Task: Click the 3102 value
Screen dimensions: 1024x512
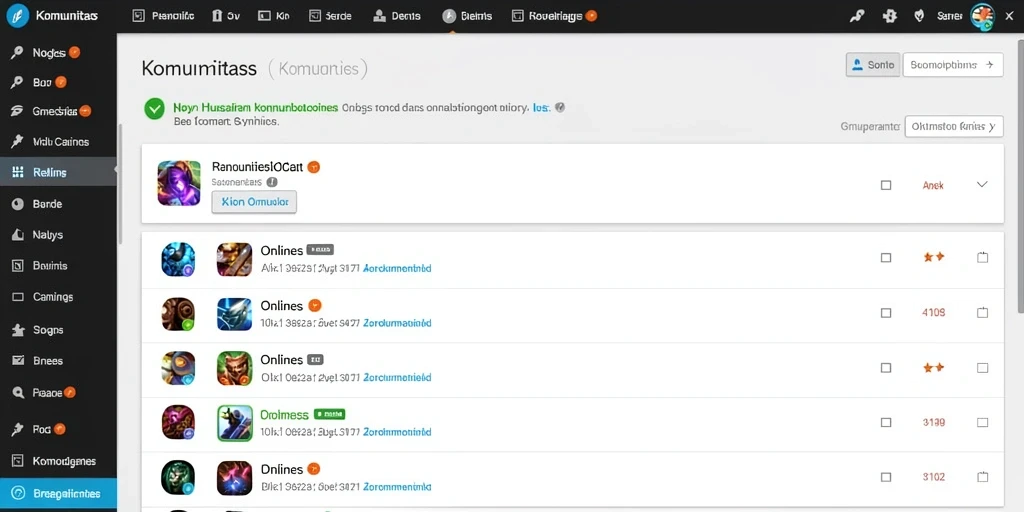Action: tap(934, 477)
